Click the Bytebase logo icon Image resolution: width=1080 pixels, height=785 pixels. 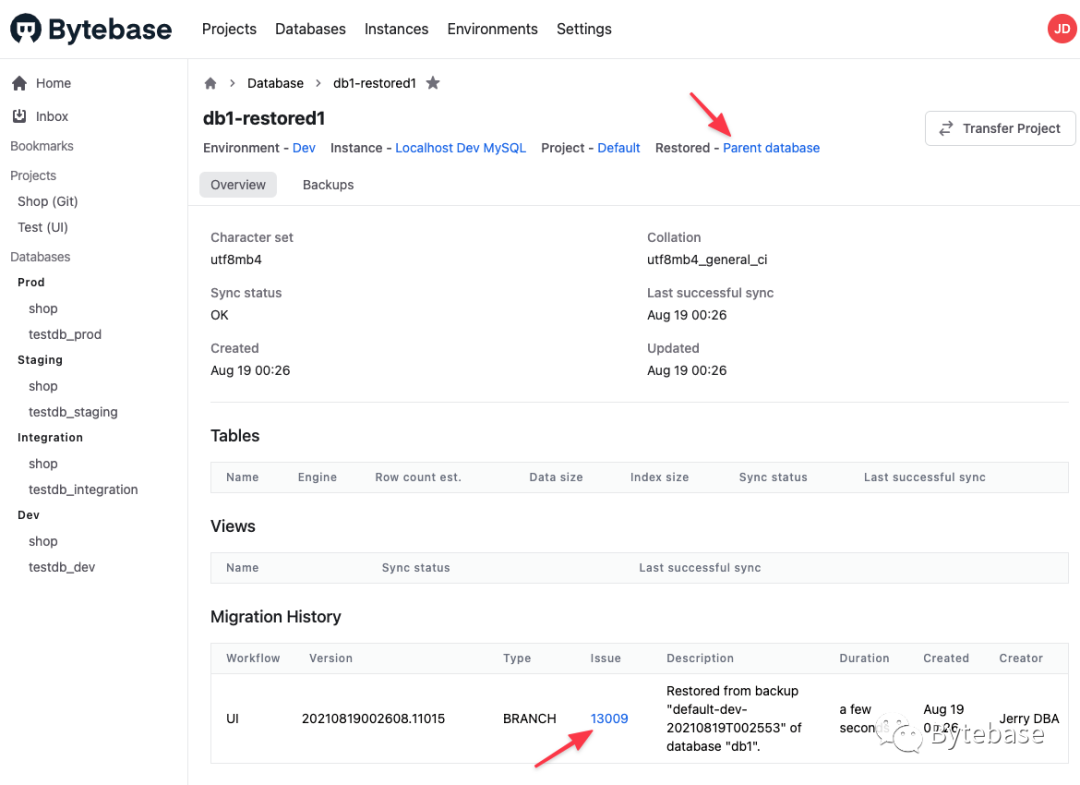[x=25, y=29]
